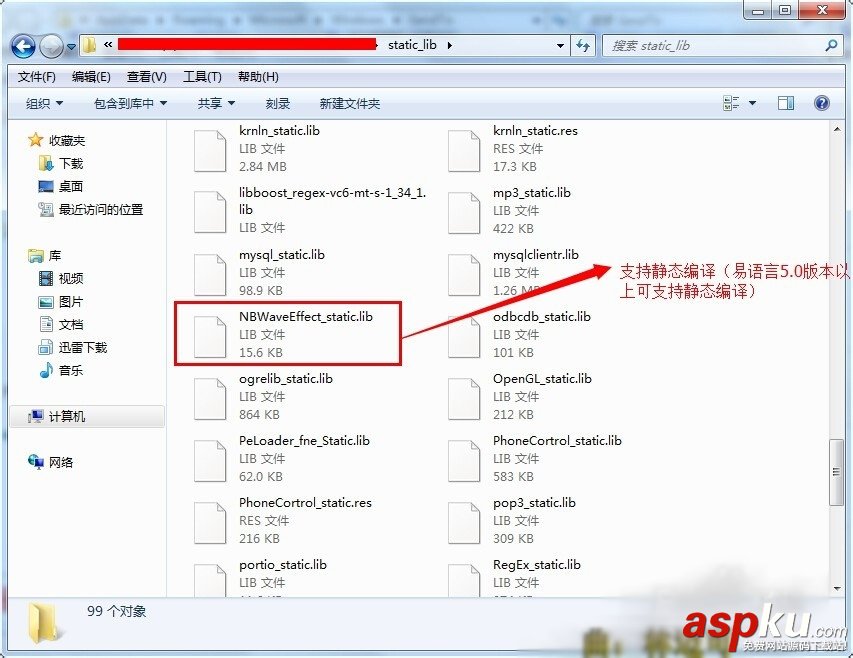
Task: Open the 包含到库中 dropdown
Action: [x=131, y=103]
